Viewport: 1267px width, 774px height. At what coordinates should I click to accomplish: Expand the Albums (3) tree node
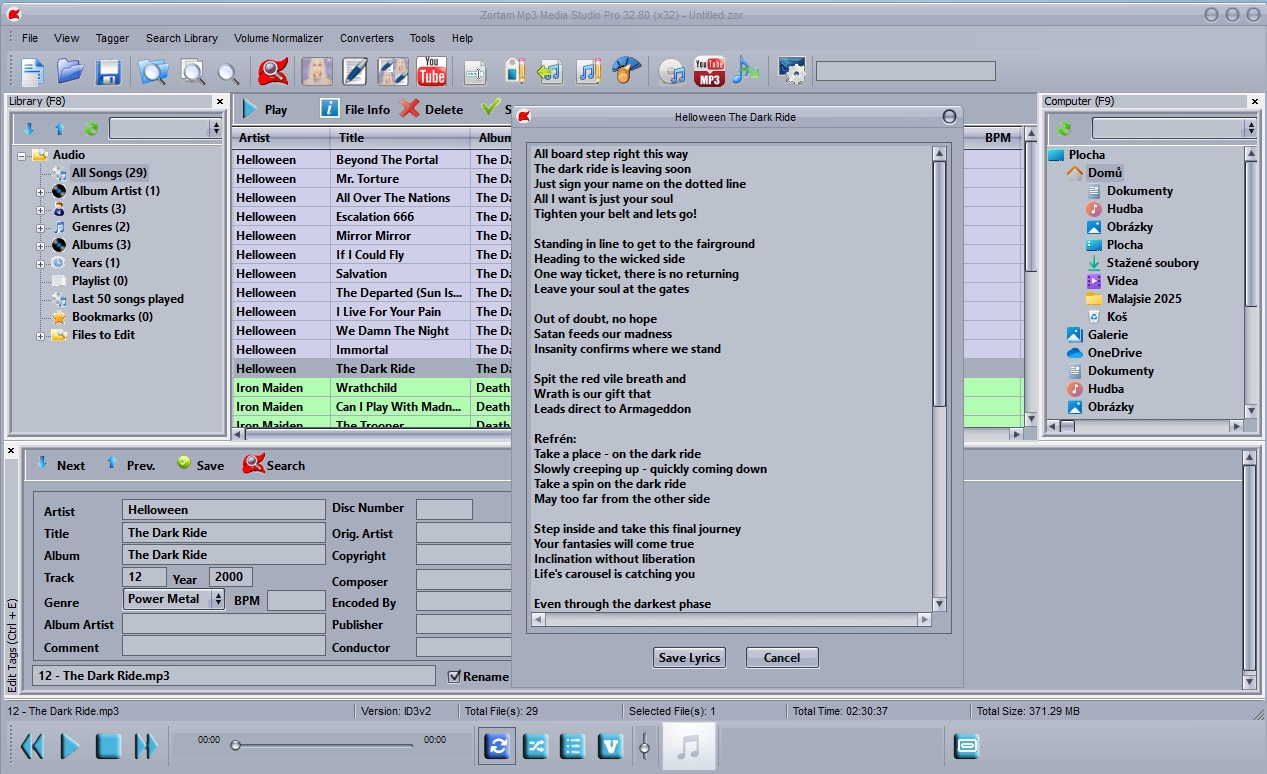click(x=41, y=245)
